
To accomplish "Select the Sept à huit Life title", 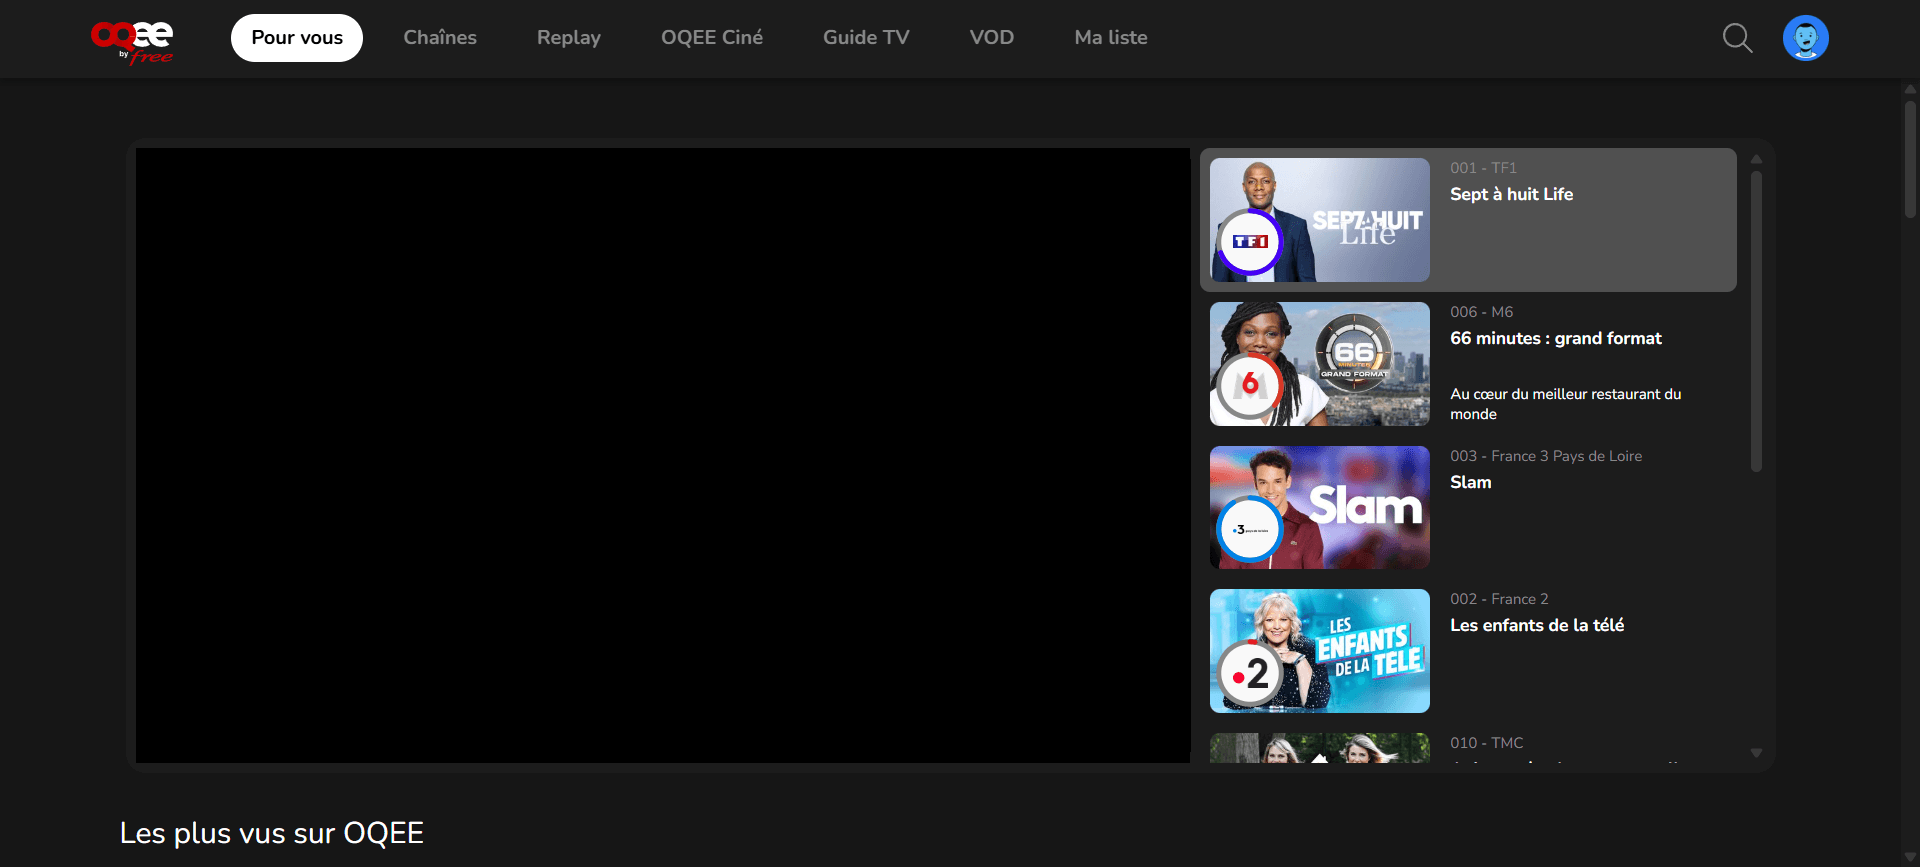I will point(1511,194).
